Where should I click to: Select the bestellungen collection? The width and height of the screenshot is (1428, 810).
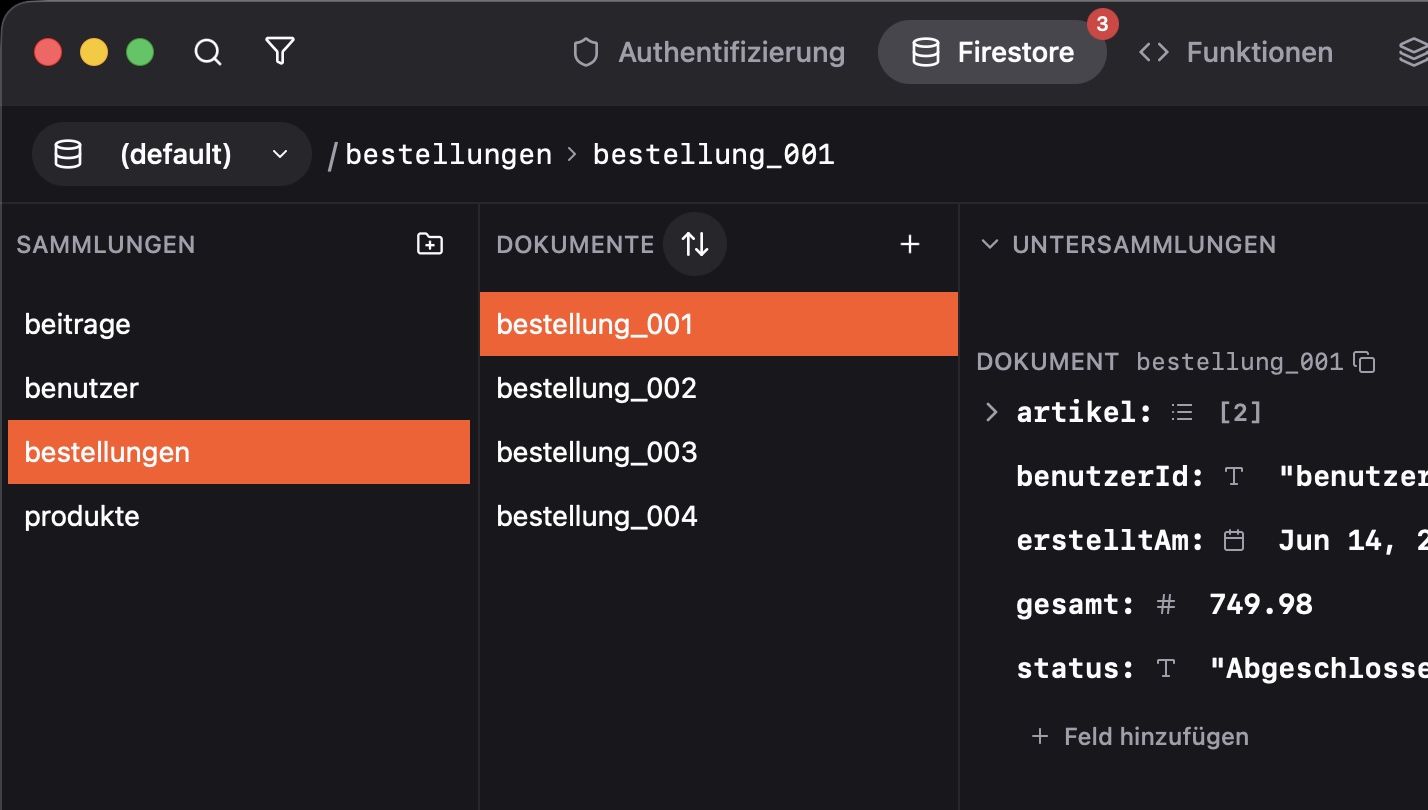pyautogui.click(x=239, y=452)
